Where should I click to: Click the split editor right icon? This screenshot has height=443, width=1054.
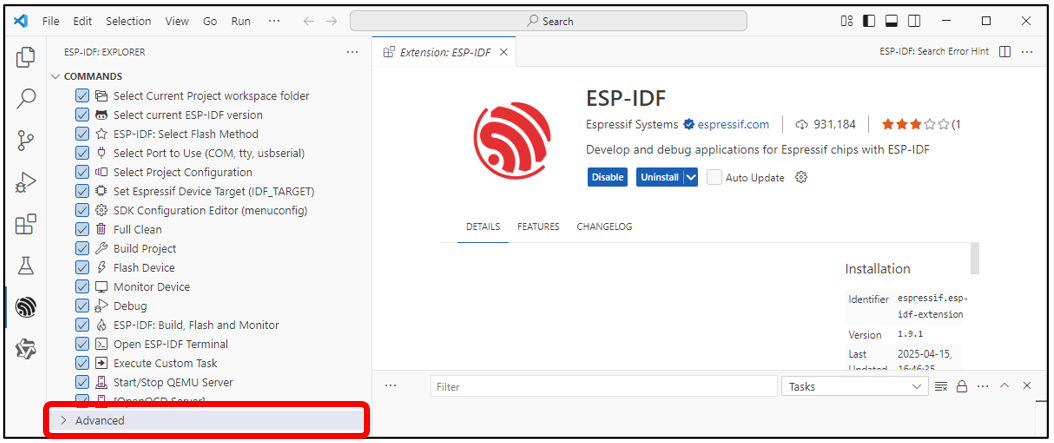click(x=1005, y=52)
